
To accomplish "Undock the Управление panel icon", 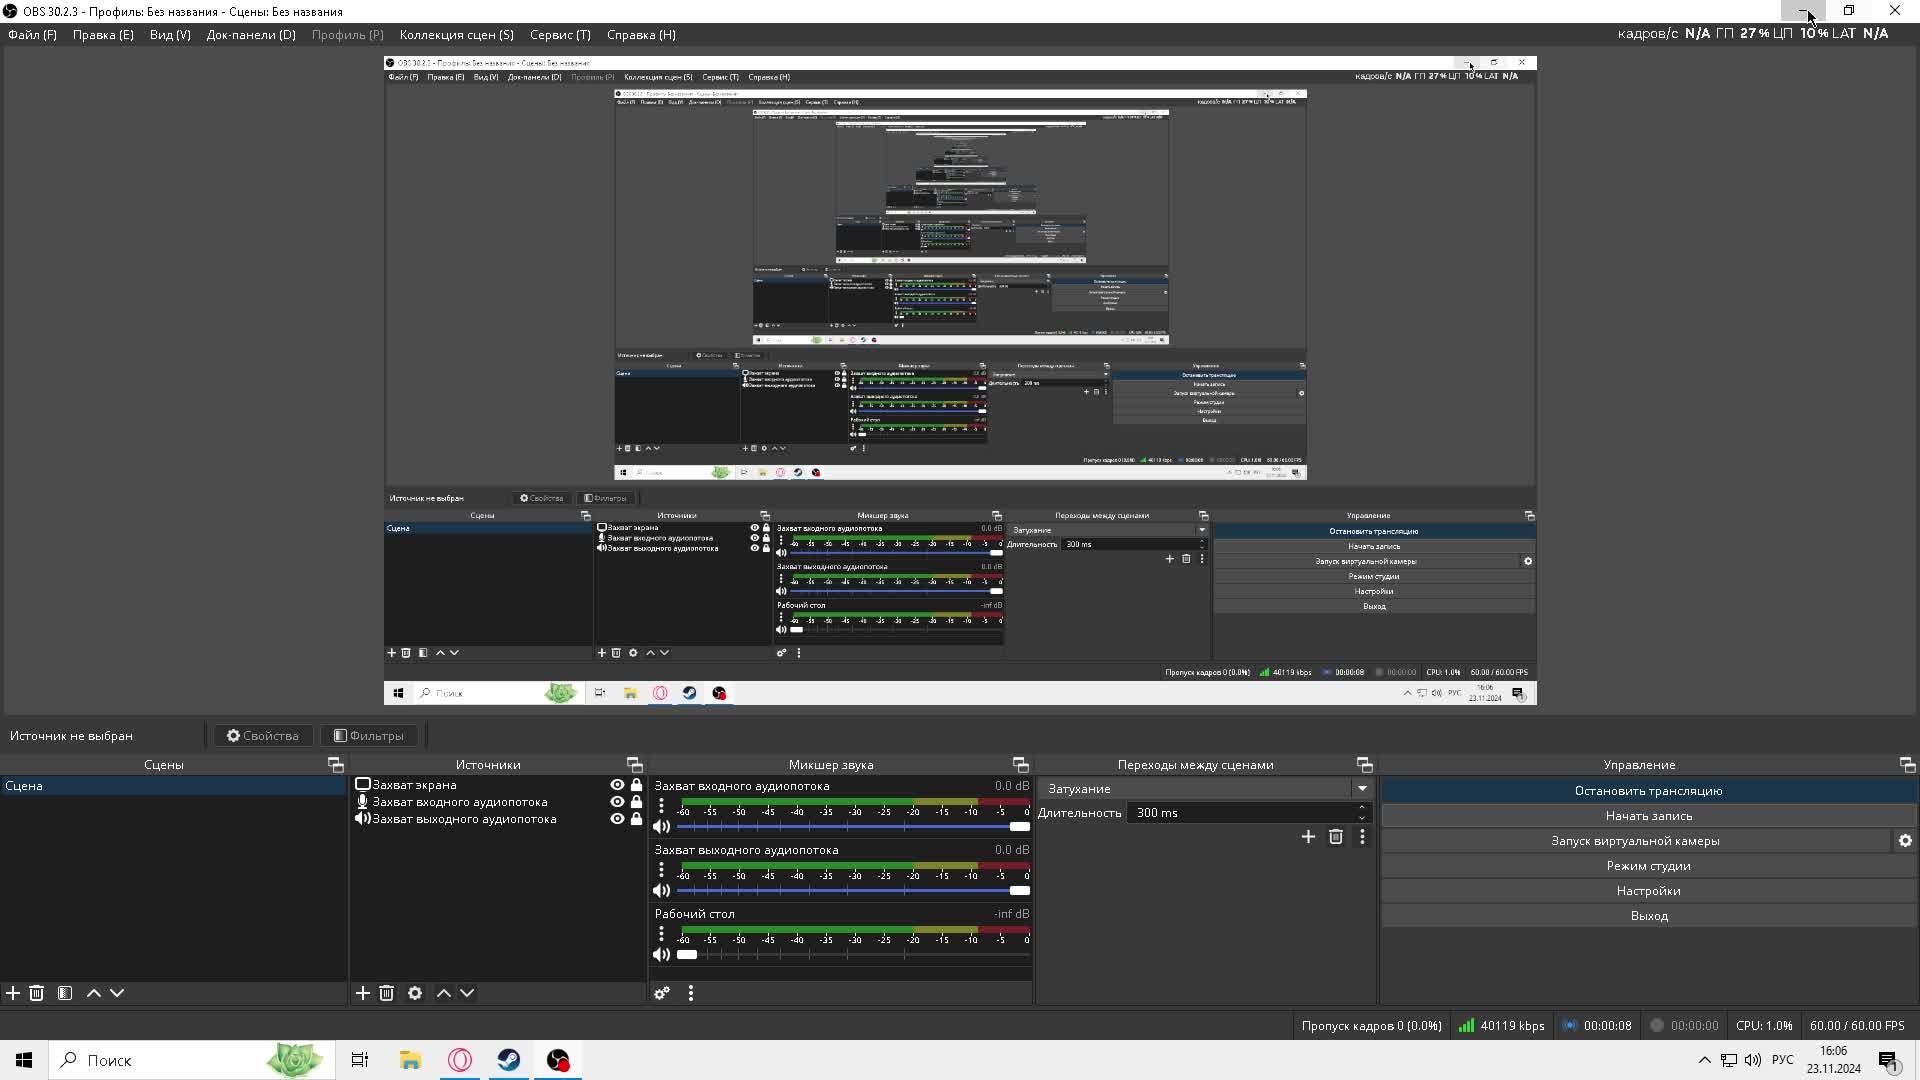I will 1907,765.
